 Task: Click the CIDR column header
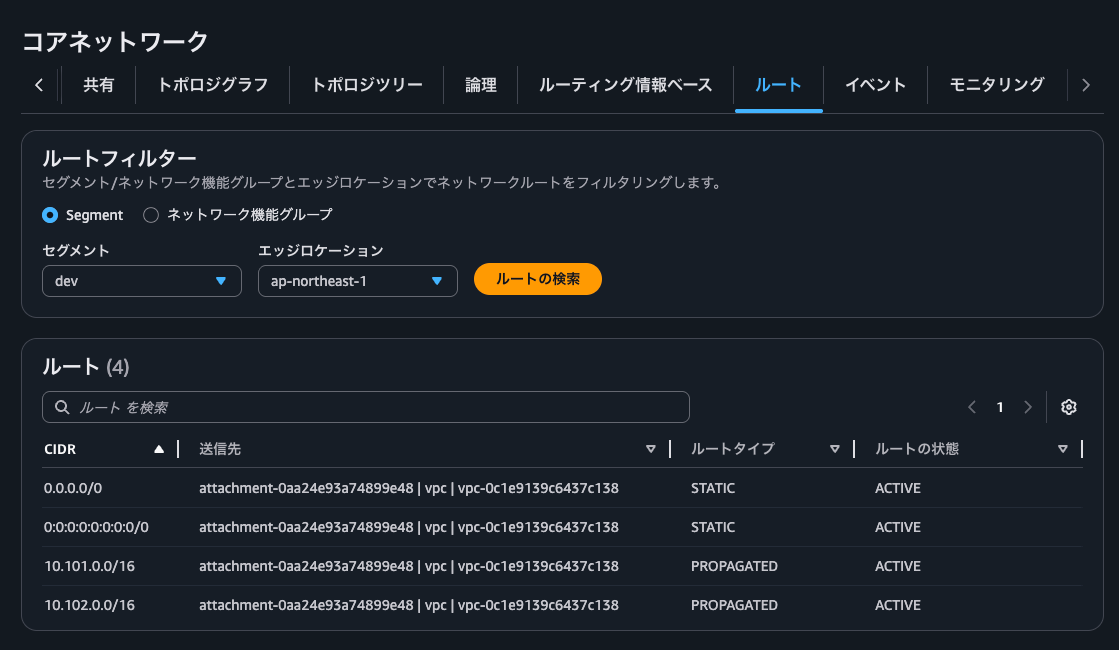(60, 449)
